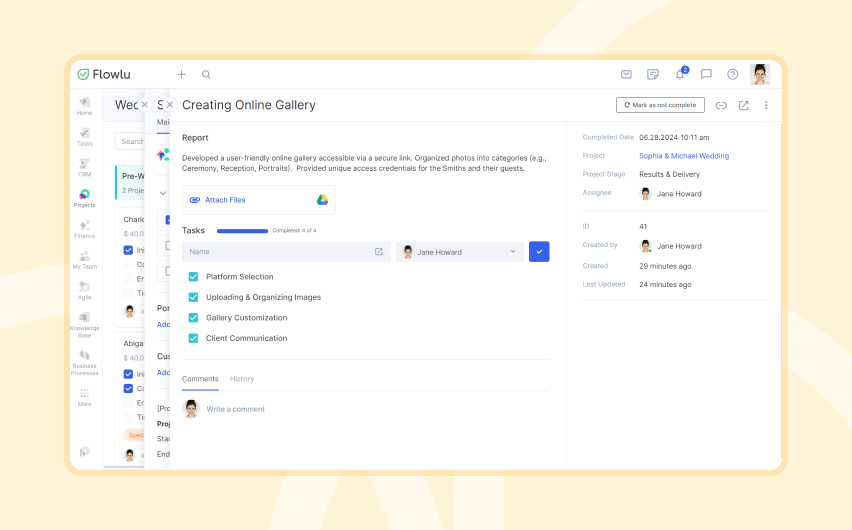
Task: Click '29 minutes ago' created value
Action: [x=665, y=266]
